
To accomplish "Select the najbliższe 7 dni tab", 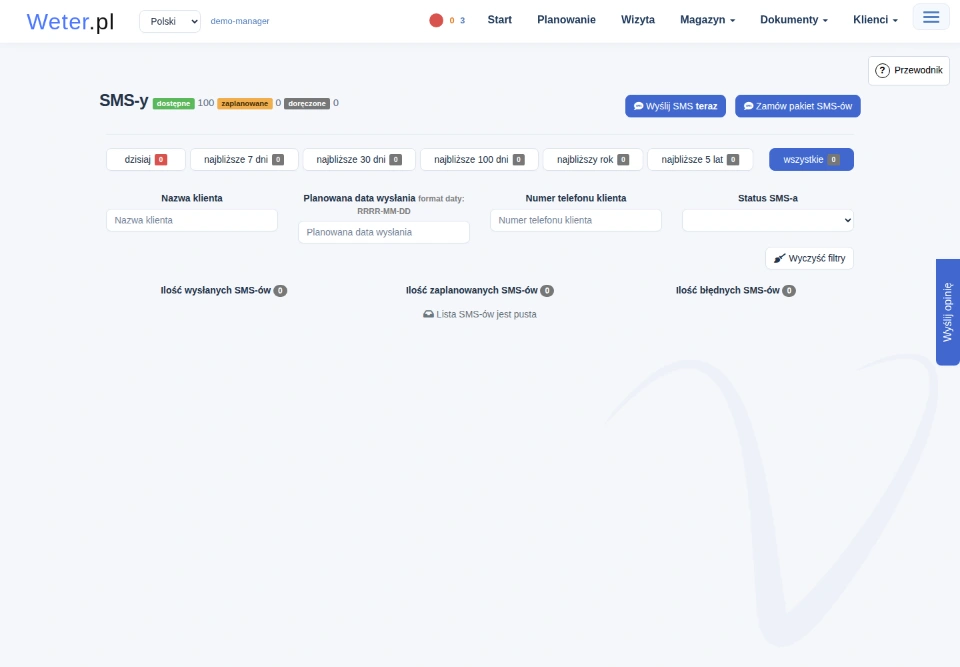I will [x=244, y=159].
